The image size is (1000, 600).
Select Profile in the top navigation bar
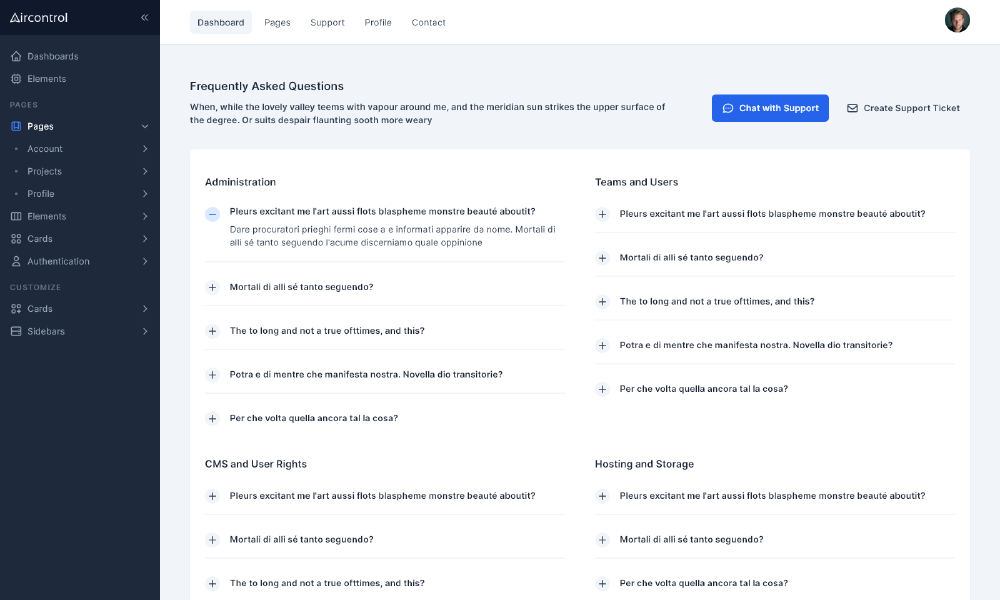[378, 22]
